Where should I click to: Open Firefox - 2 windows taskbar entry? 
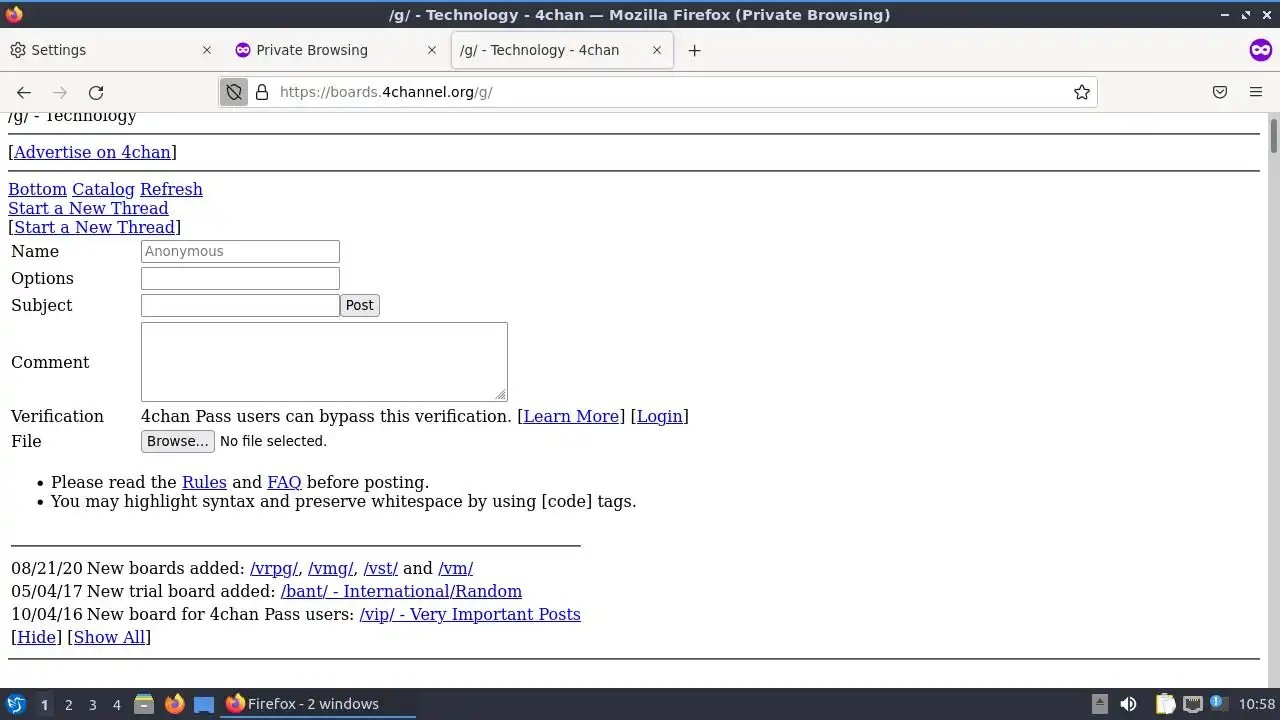(x=318, y=704)
